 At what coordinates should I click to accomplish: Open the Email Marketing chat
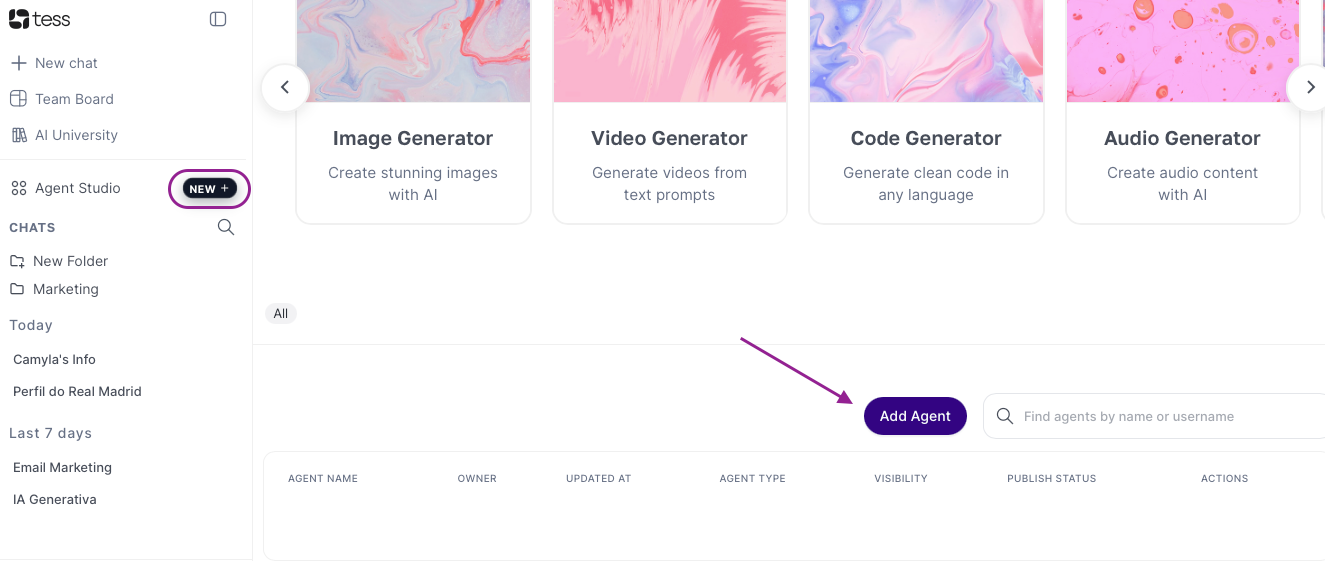(x=62, y=467)
